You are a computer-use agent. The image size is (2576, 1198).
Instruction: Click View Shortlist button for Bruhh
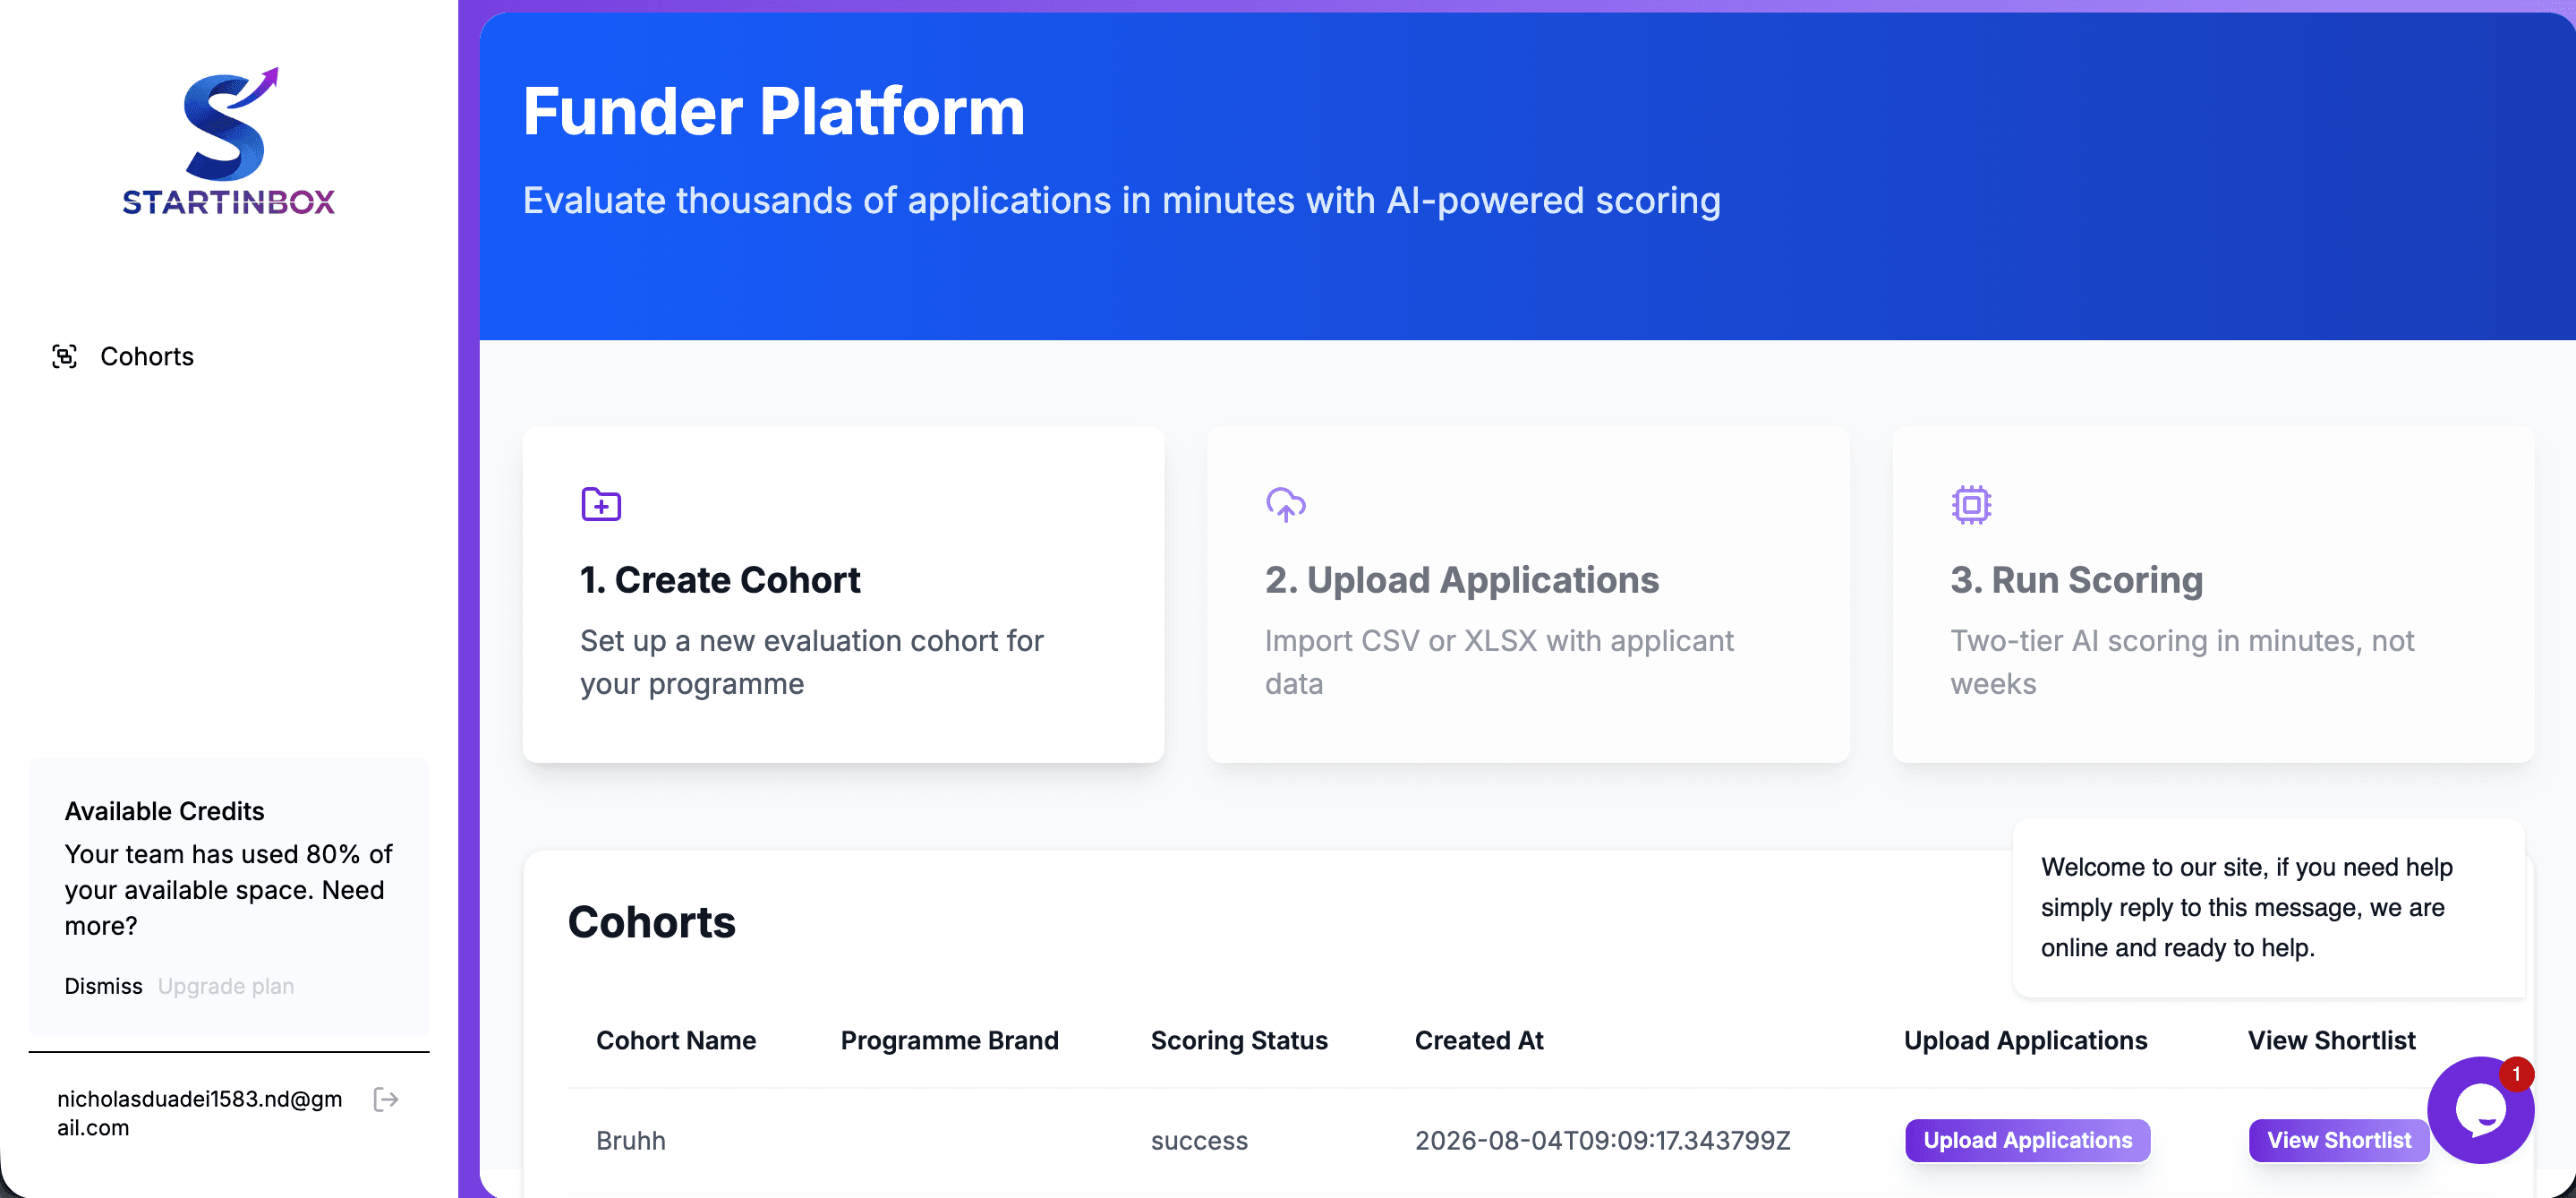pos(2338,1140)
